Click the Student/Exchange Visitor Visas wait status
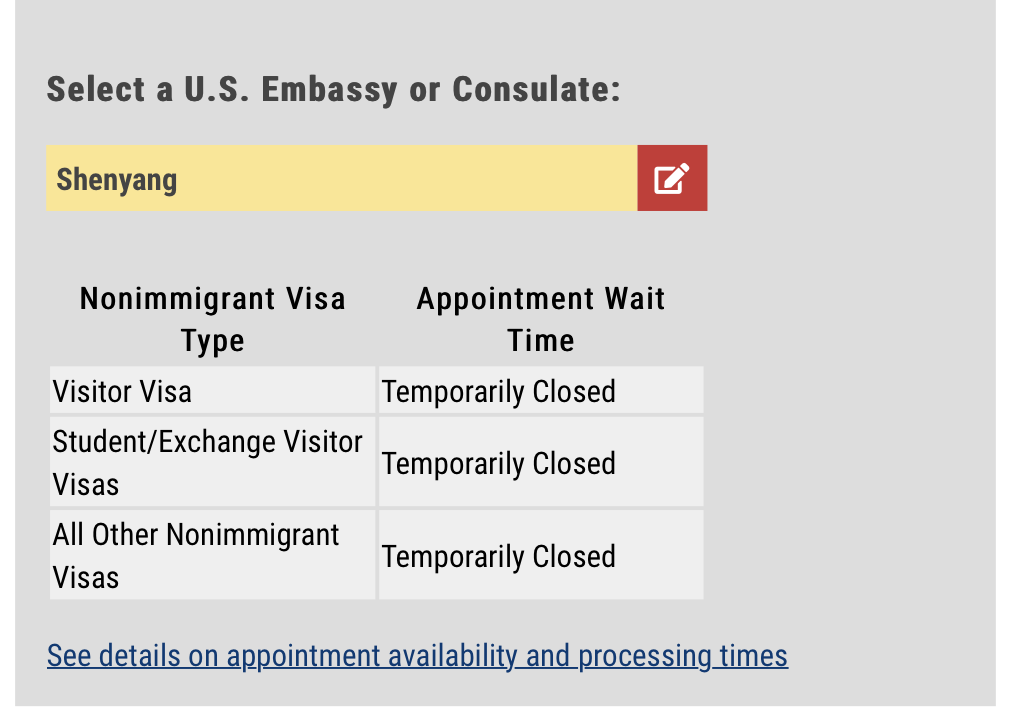This screenshot has width=1010, height=720. pos(499,463)
